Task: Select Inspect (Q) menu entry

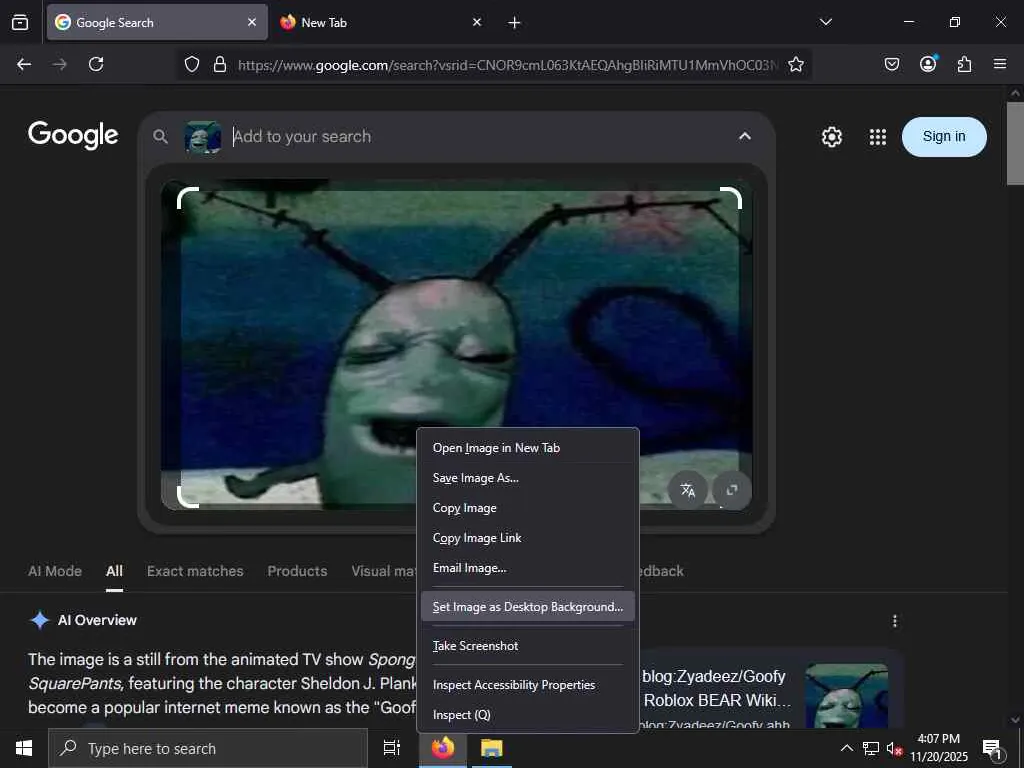Action: [x=527, y=715]
